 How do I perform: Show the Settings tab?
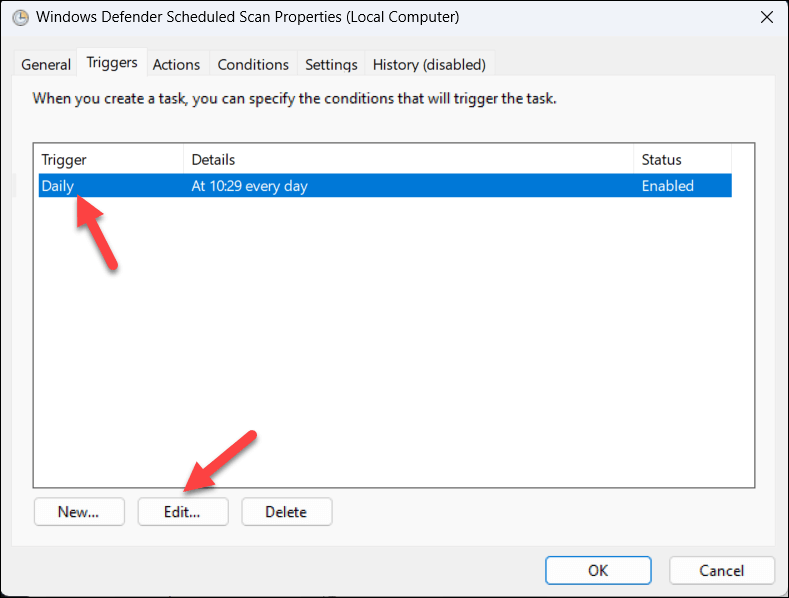click(x=331, y=64)
